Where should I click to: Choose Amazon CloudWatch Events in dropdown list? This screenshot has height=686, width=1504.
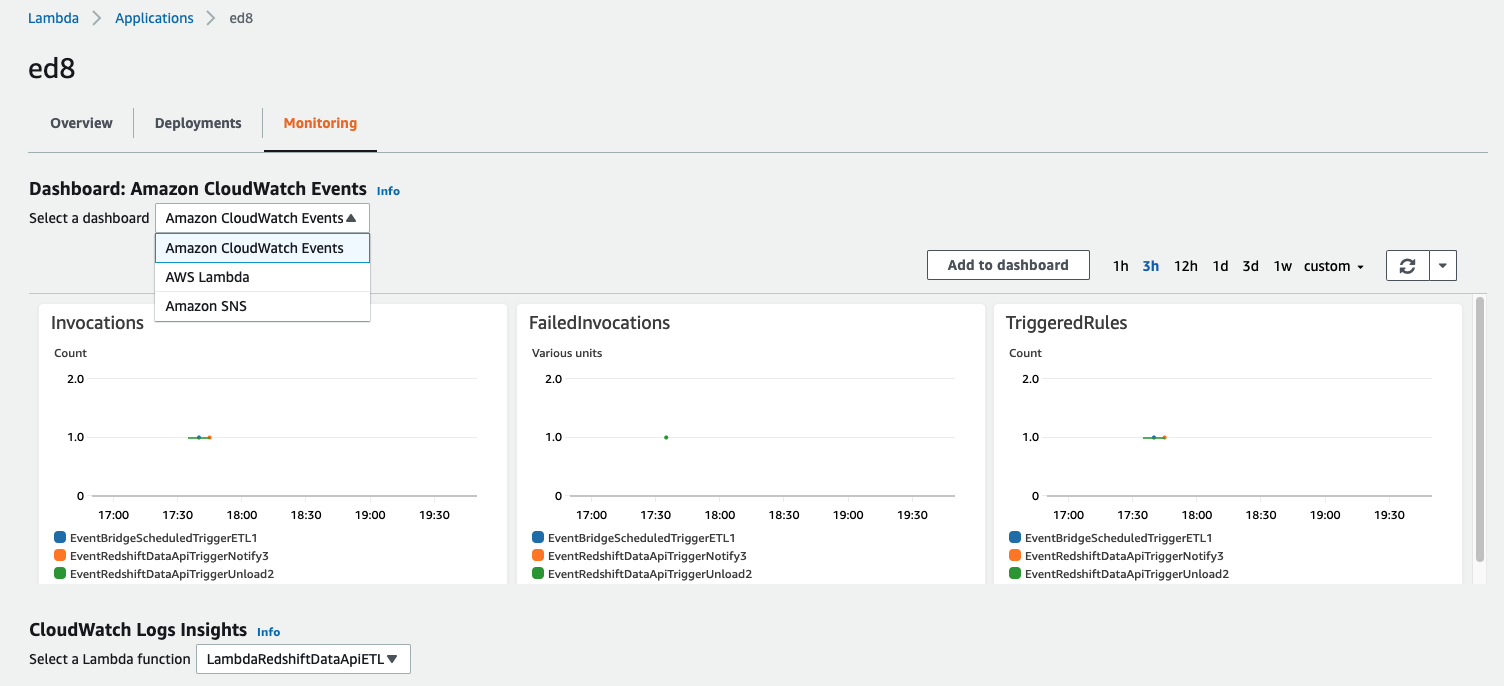coord(263,248)
